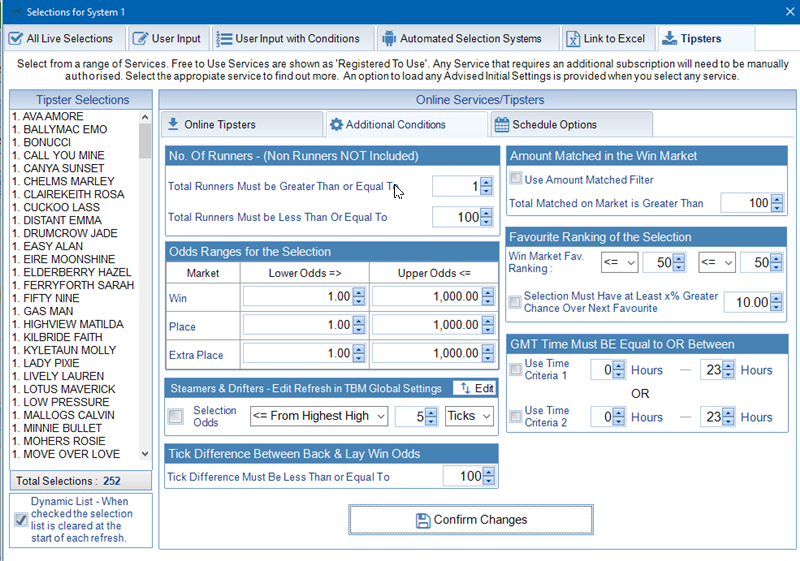Image resolution: width=800 pixels, height=561 pixels.
Task: Click the list icon on User Input with Conditions tab
Action: [x=224, y=39]
